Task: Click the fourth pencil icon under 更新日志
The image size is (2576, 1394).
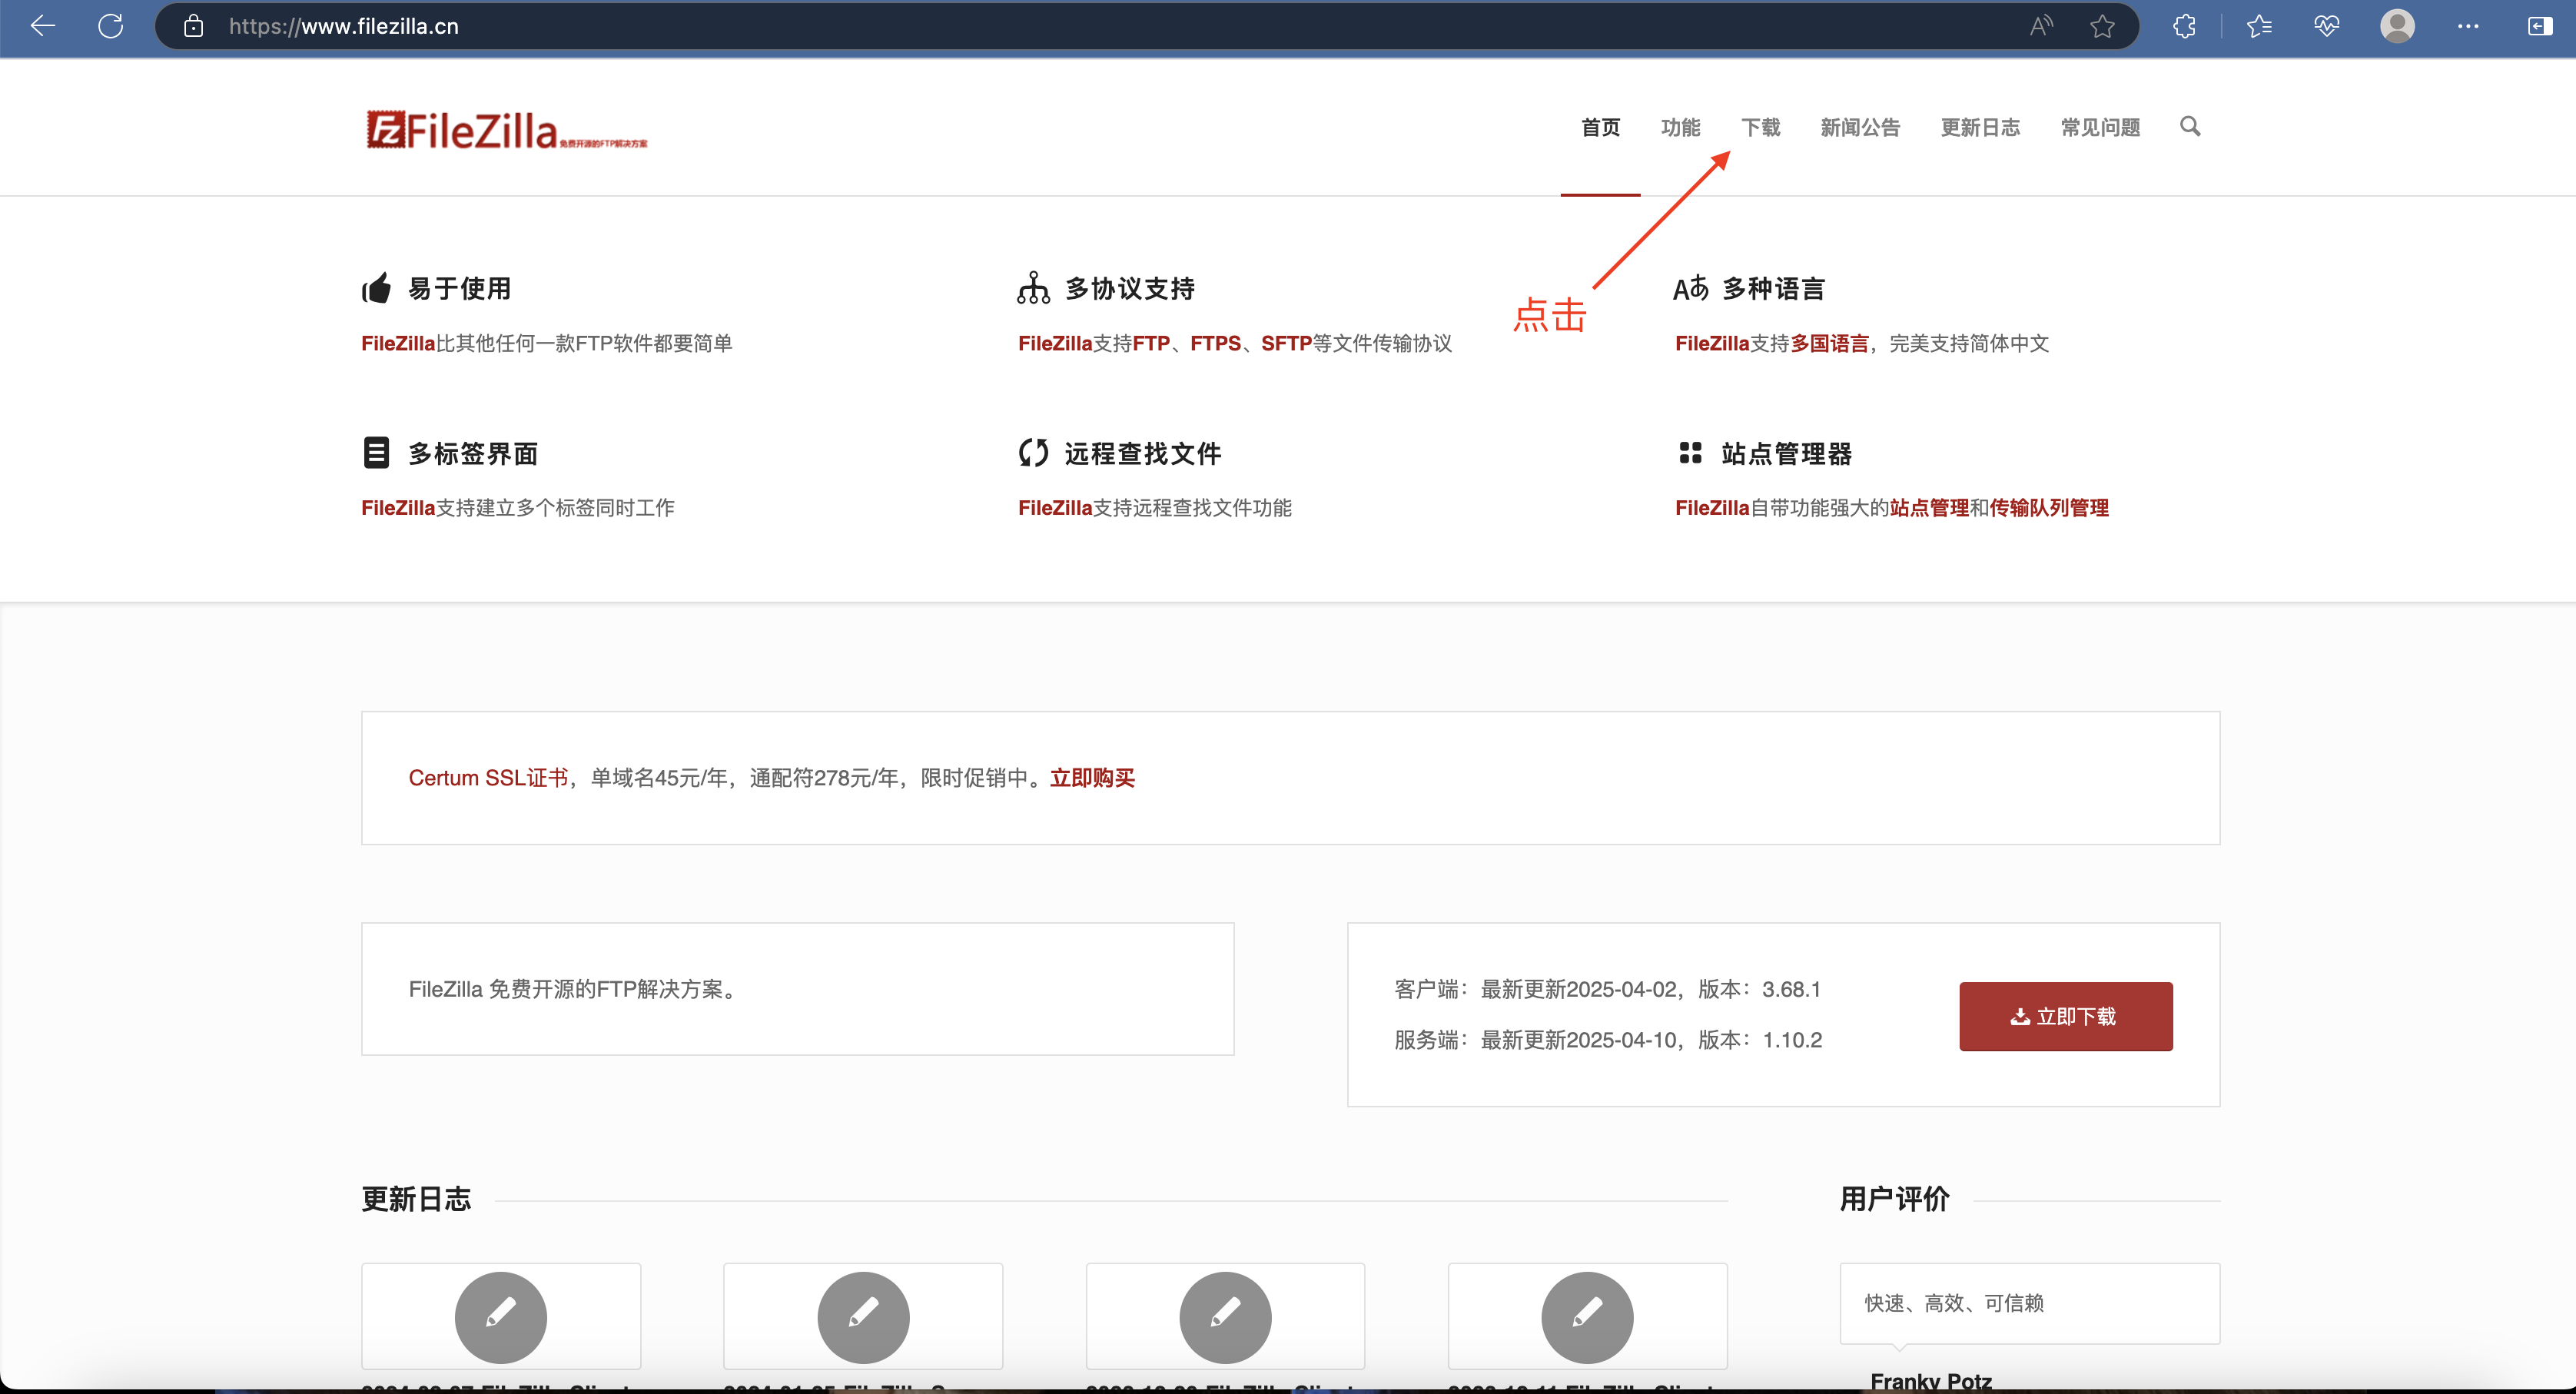Action: (1587, 1317)
